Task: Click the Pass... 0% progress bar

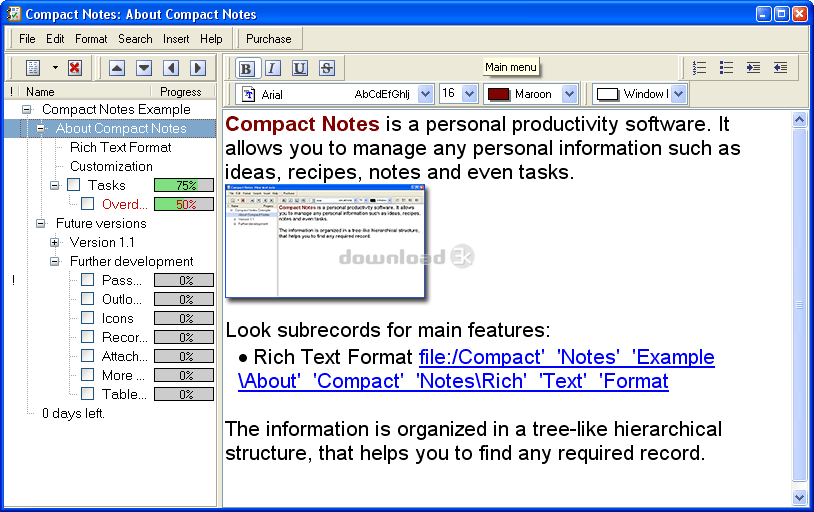Action: (184, 280)
